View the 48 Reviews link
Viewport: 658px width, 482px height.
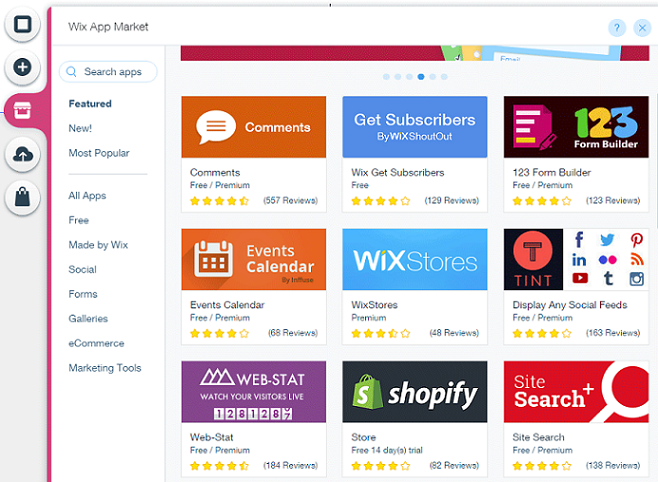coord(454,333)
